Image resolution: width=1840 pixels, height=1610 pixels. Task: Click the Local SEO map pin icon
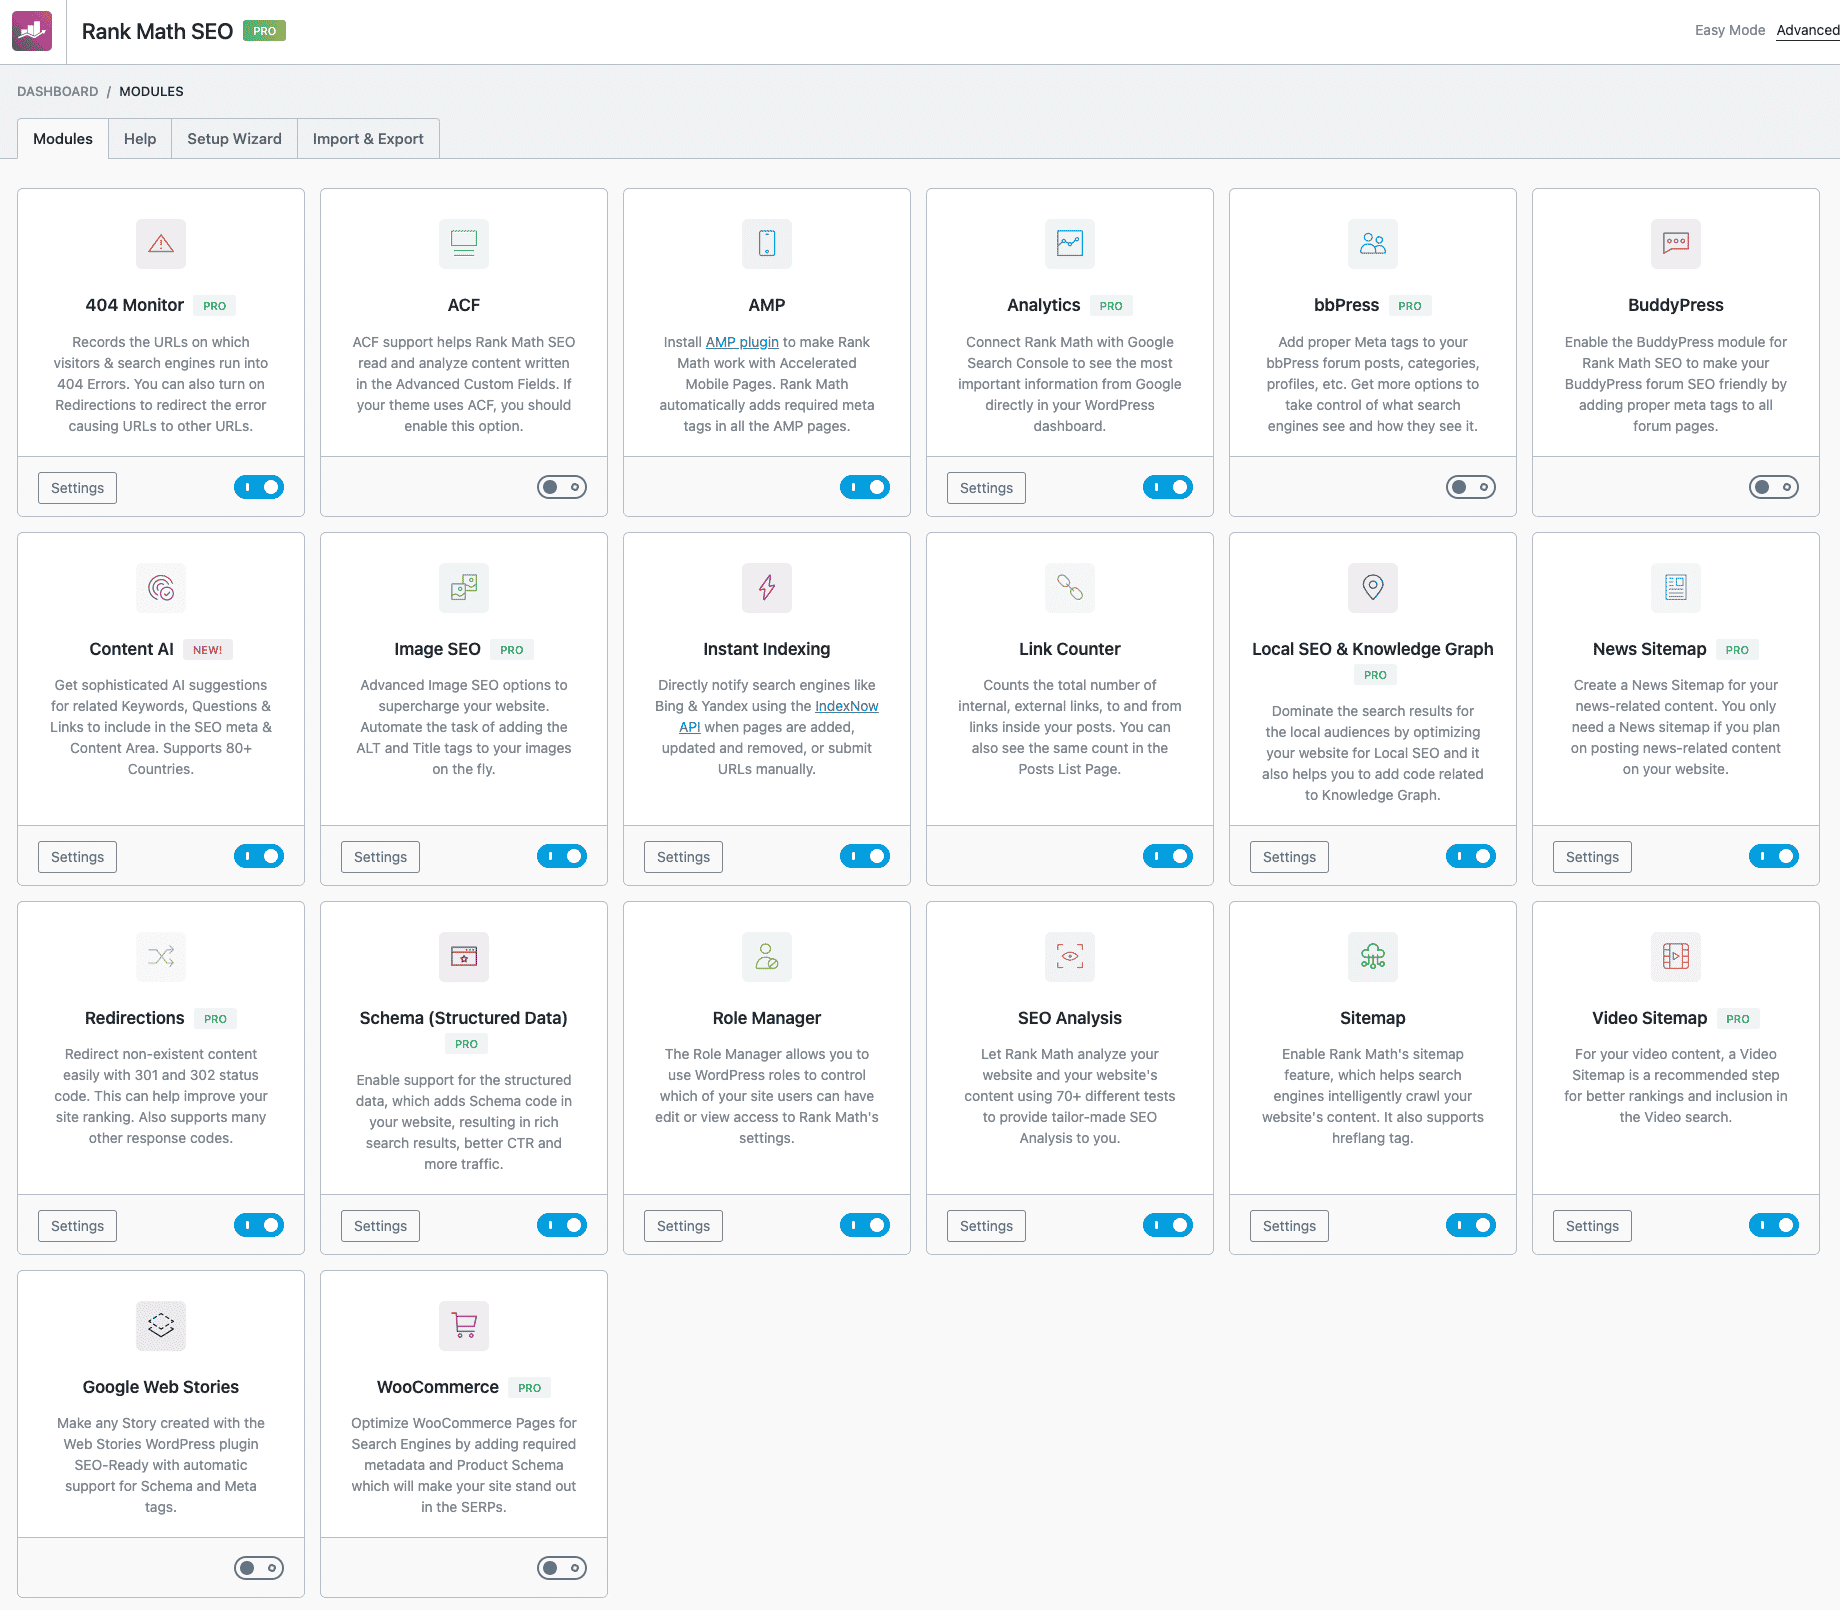tap(1373, 588)
